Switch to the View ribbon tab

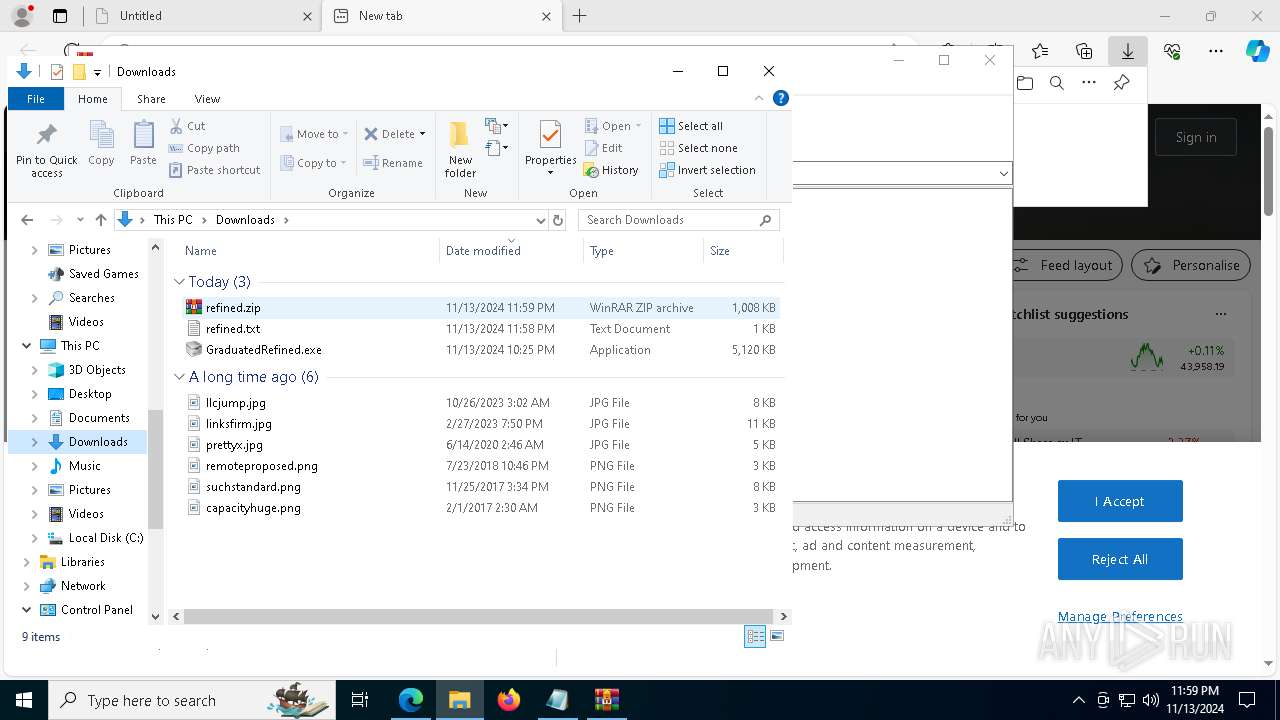(x=207, y=99)
